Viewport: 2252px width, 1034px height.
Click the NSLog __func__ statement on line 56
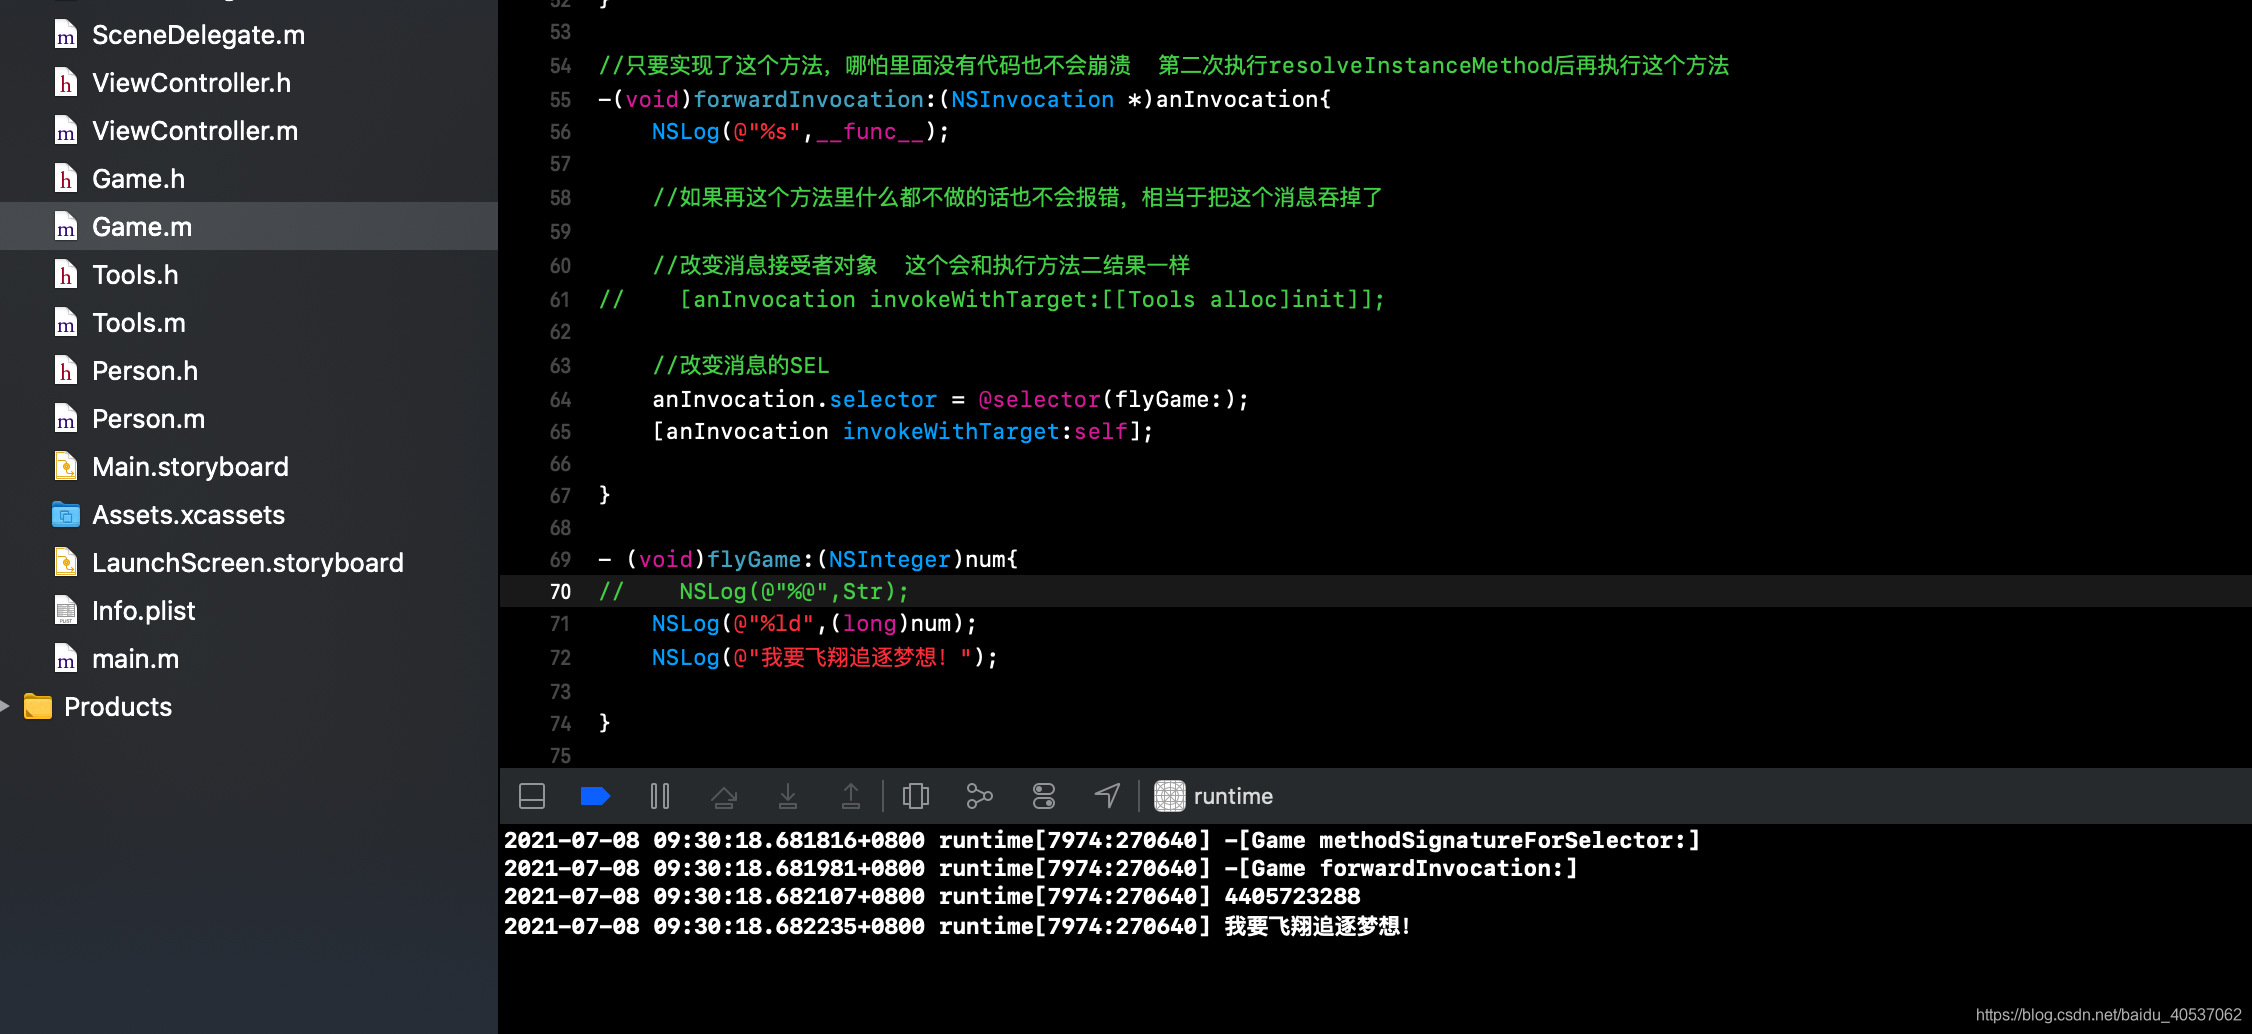(x=801, y=132)
